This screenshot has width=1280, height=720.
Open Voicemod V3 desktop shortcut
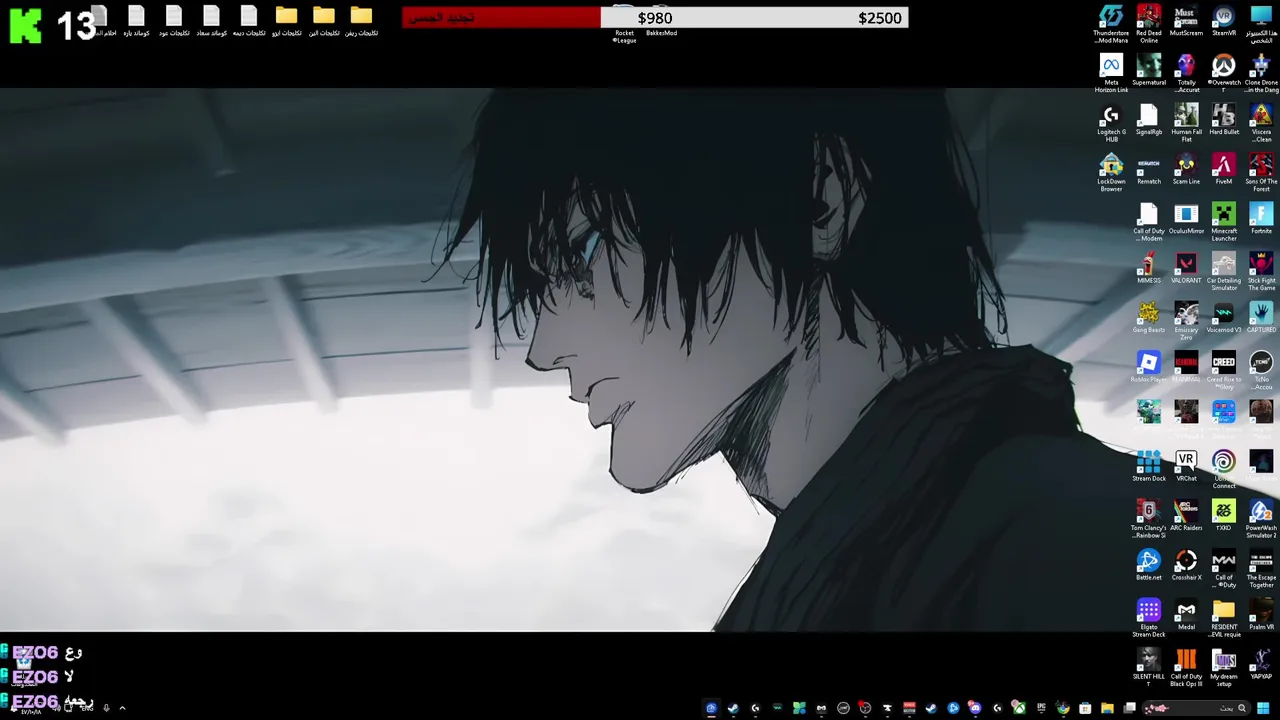point(1224,318)
